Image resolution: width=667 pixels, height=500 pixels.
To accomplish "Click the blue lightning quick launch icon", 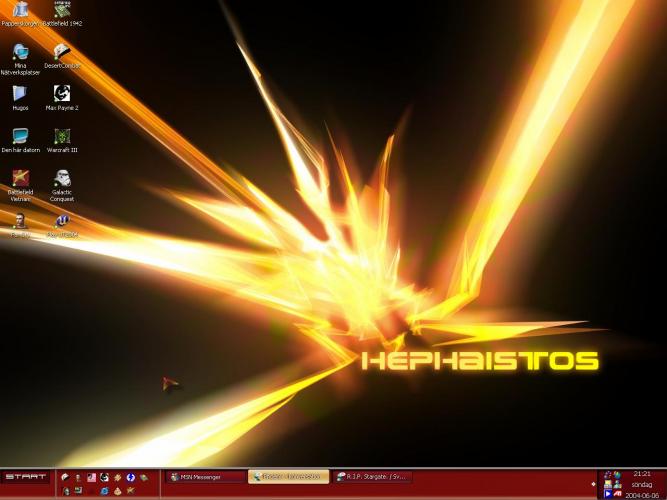I will (x=131, y=477).
